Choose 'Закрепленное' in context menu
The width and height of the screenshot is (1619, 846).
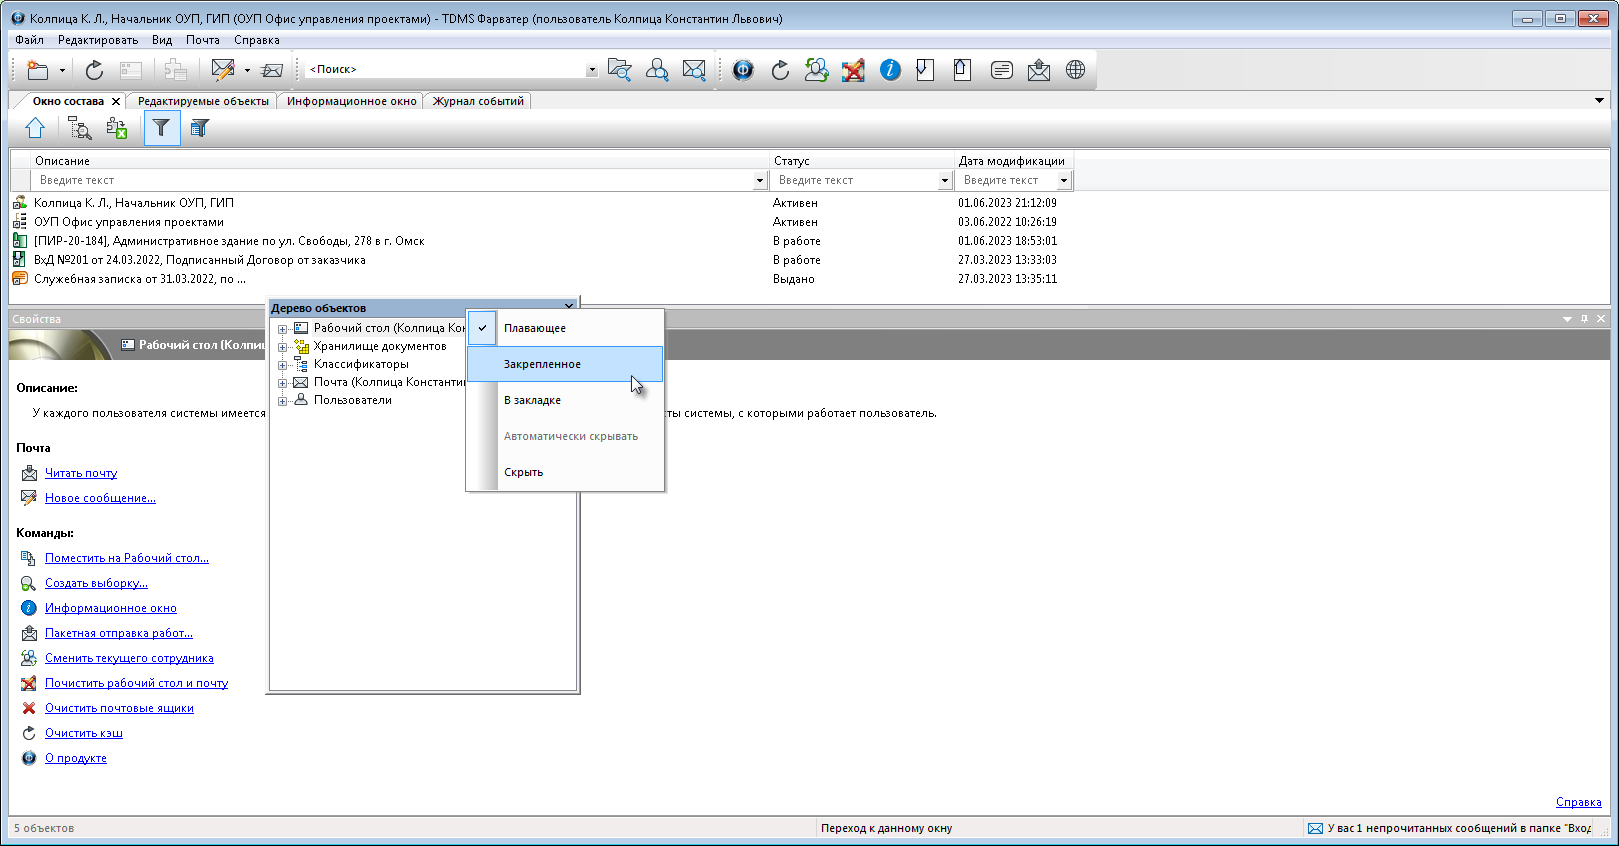point(565,364)
